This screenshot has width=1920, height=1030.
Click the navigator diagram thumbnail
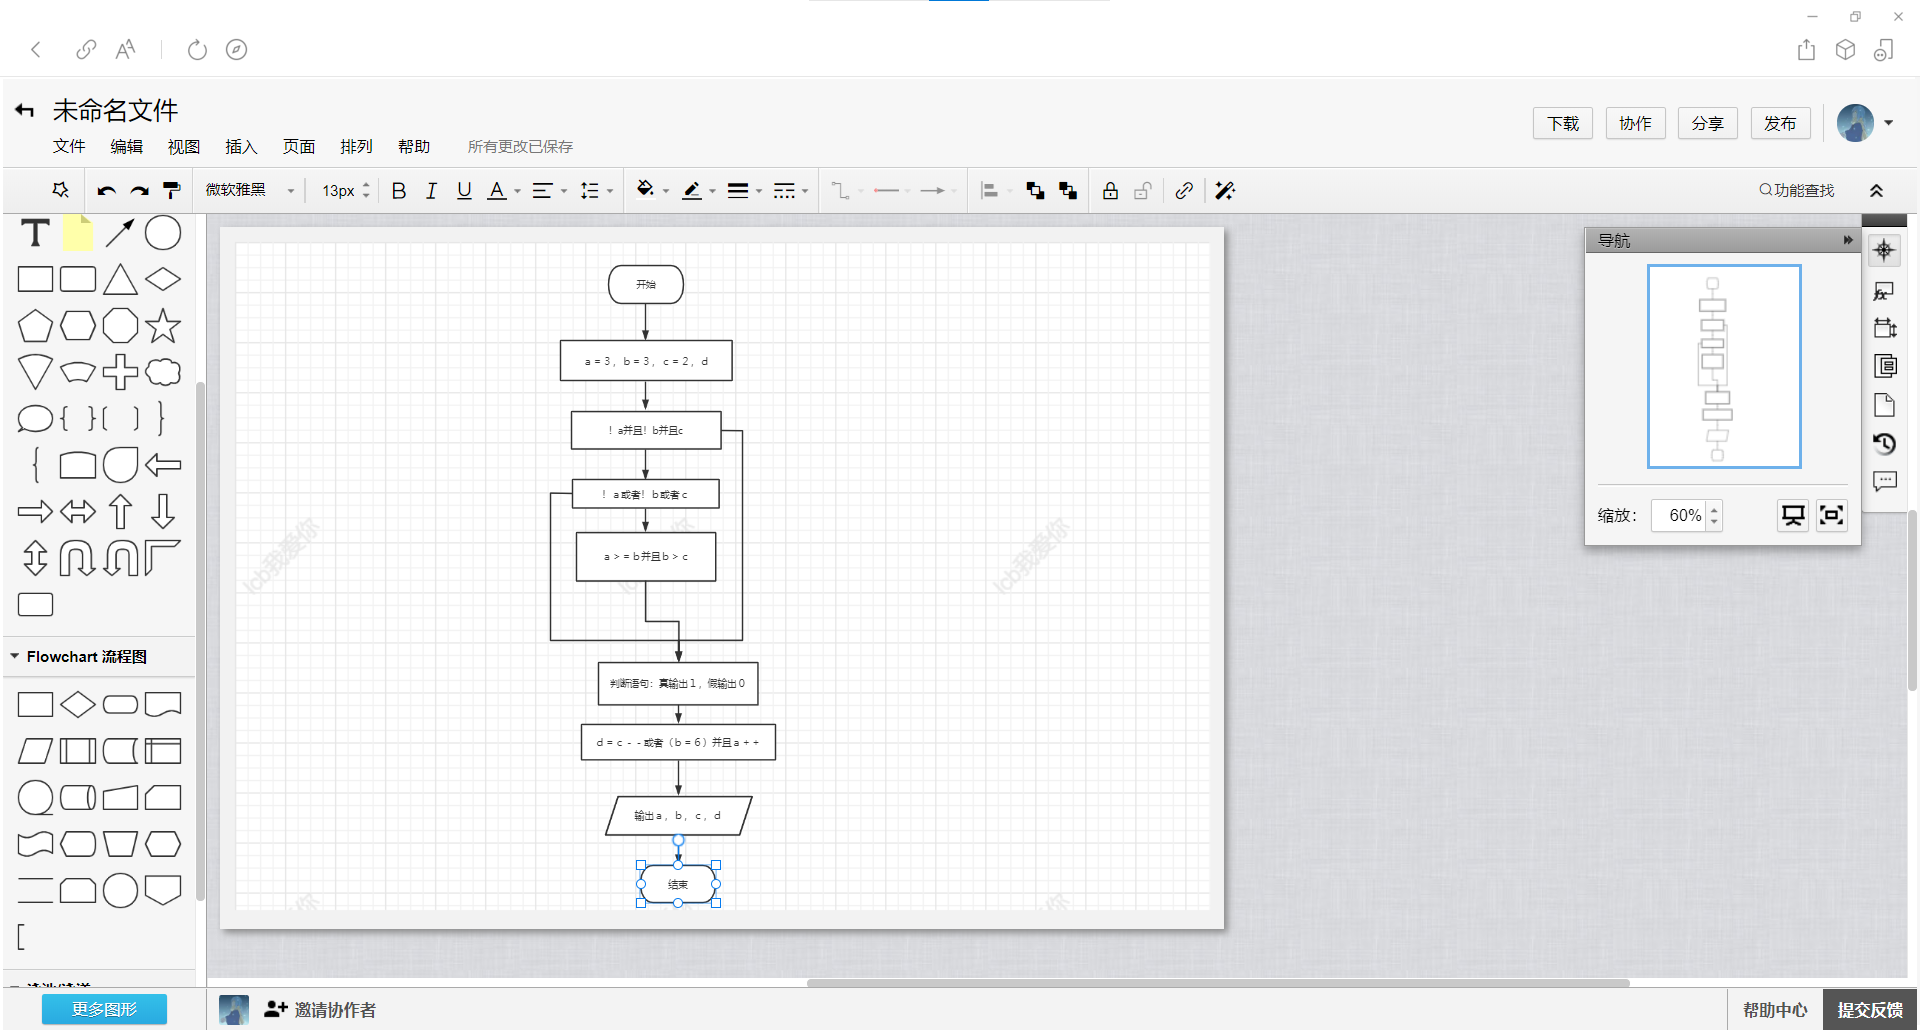1724,366
